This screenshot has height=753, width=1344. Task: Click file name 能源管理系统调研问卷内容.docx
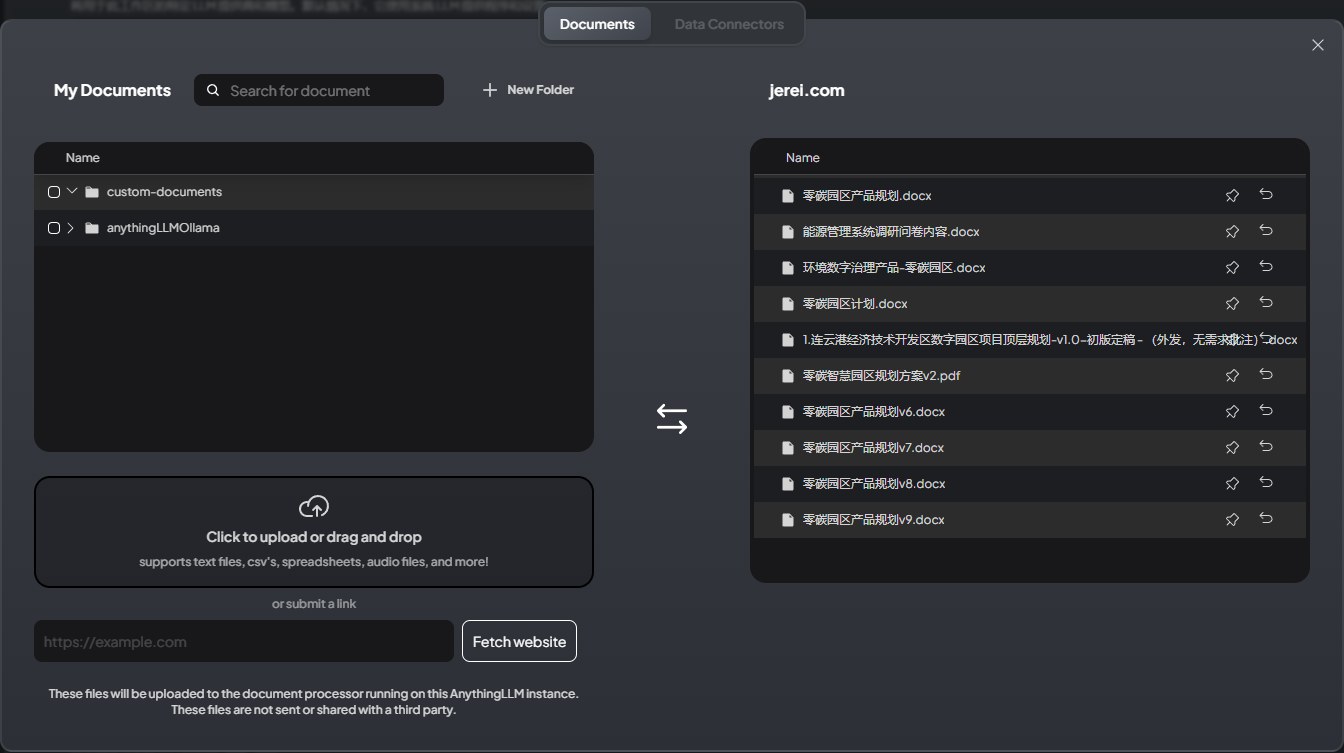pyautogui.click(x=891, y=232)
